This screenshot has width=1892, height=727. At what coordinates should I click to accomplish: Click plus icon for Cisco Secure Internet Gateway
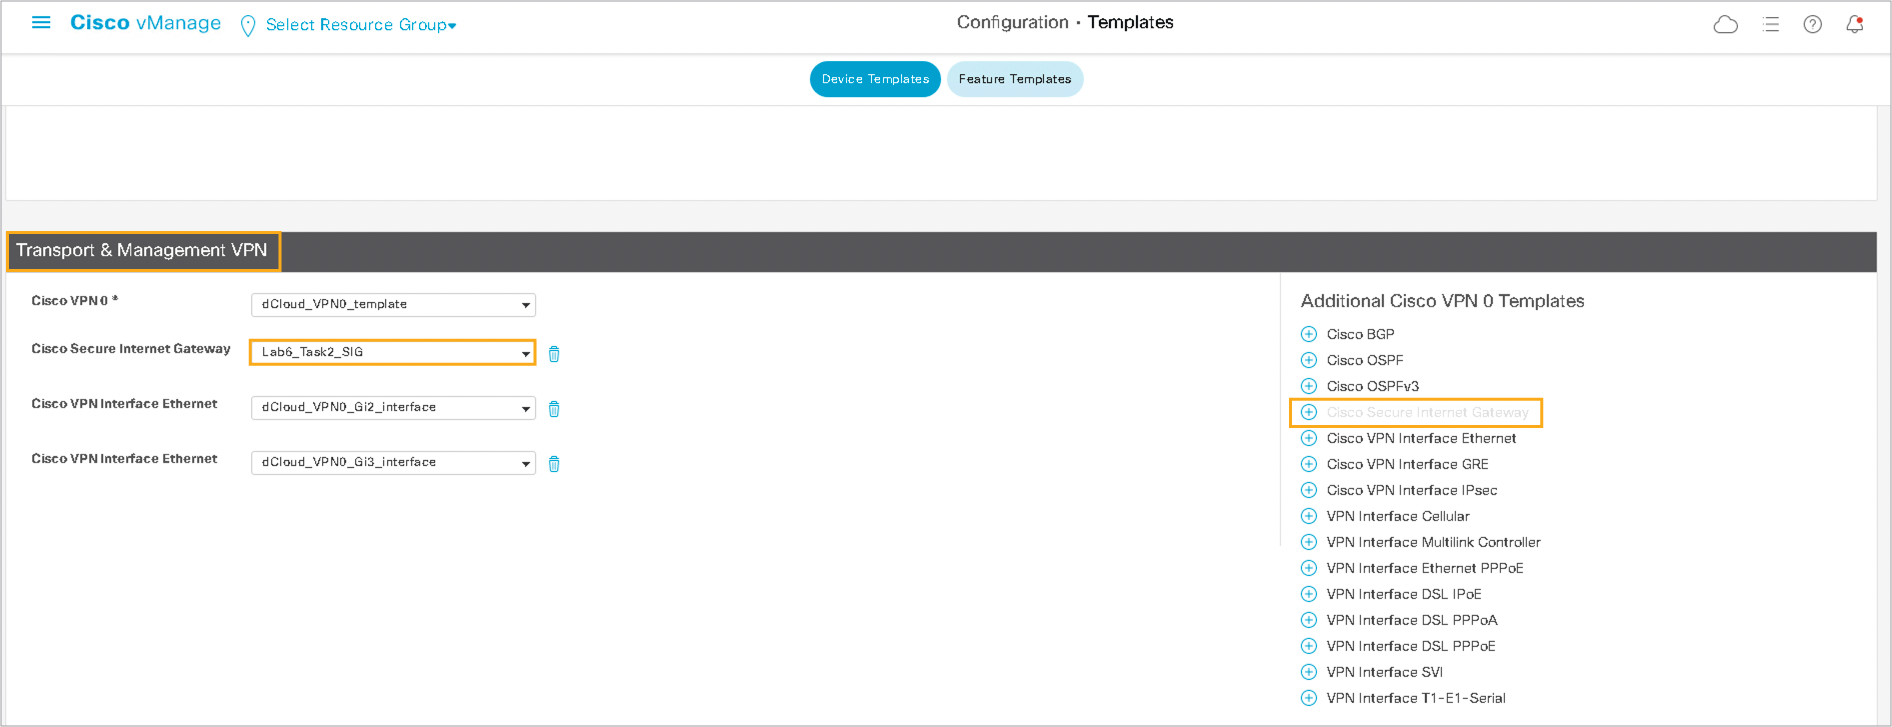coord(1308,412)
